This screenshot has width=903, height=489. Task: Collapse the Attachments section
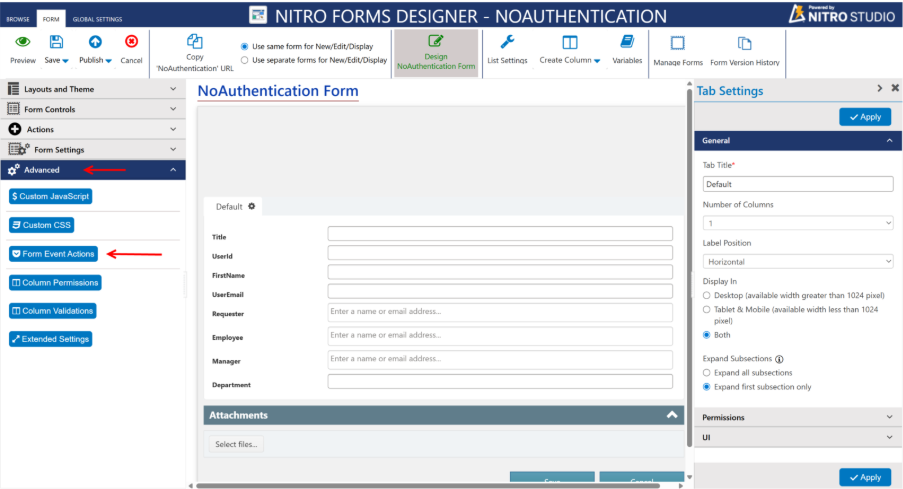tap(672, 414)
